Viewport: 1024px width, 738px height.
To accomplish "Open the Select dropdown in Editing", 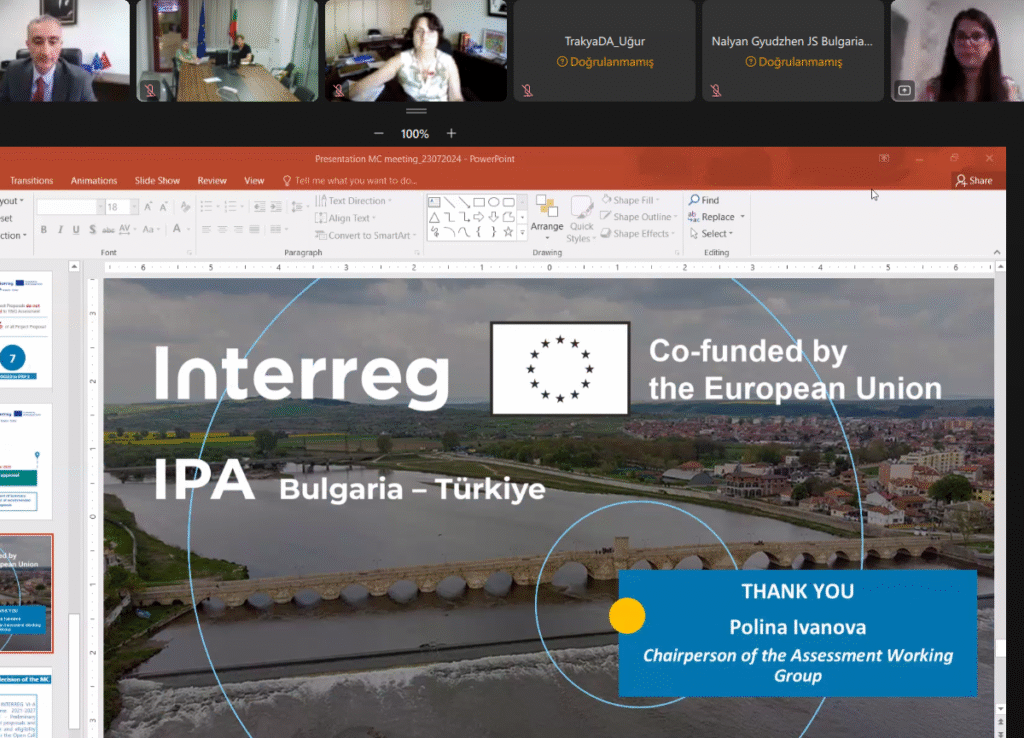I will (x=712, y=234).
